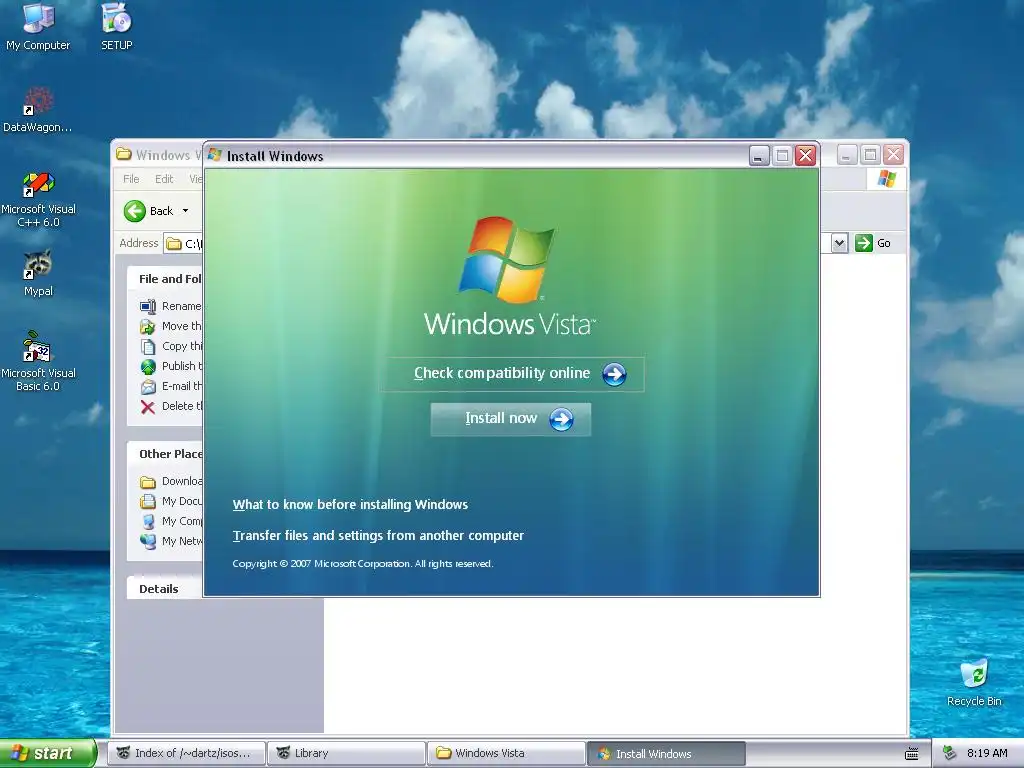Select the Recycle Bin icon

coord(974,683)
